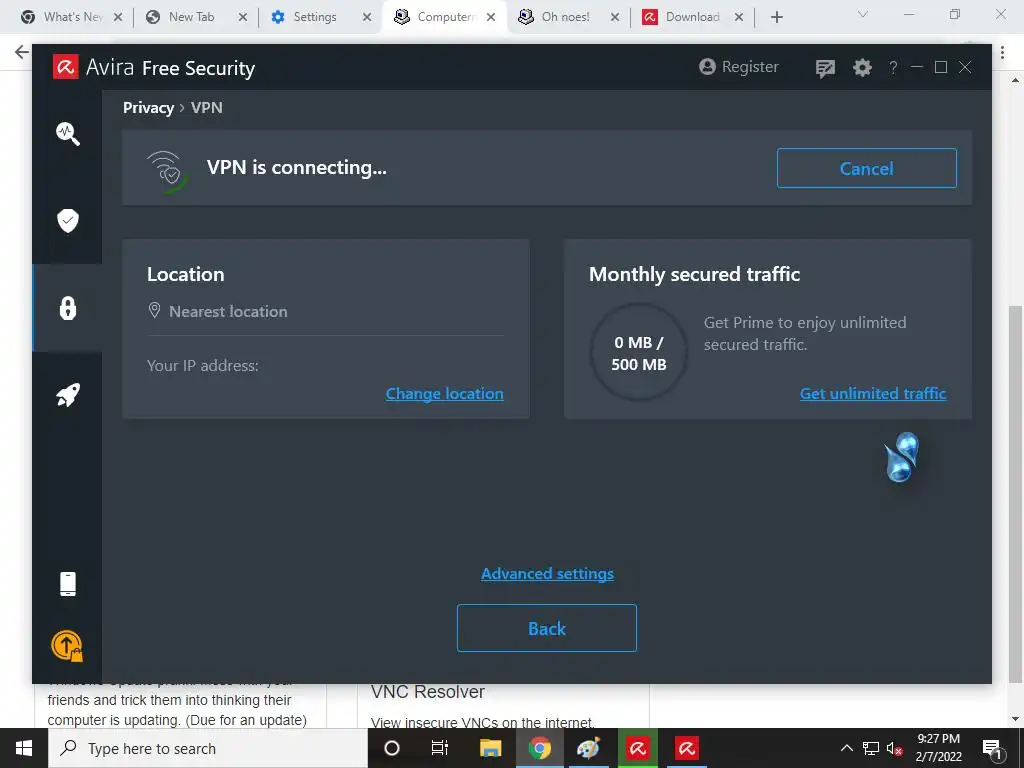This screenshot has width=1024, height=768.
Task: Open the Get unlimited traffic link
Action: click(x=873, y=394)
